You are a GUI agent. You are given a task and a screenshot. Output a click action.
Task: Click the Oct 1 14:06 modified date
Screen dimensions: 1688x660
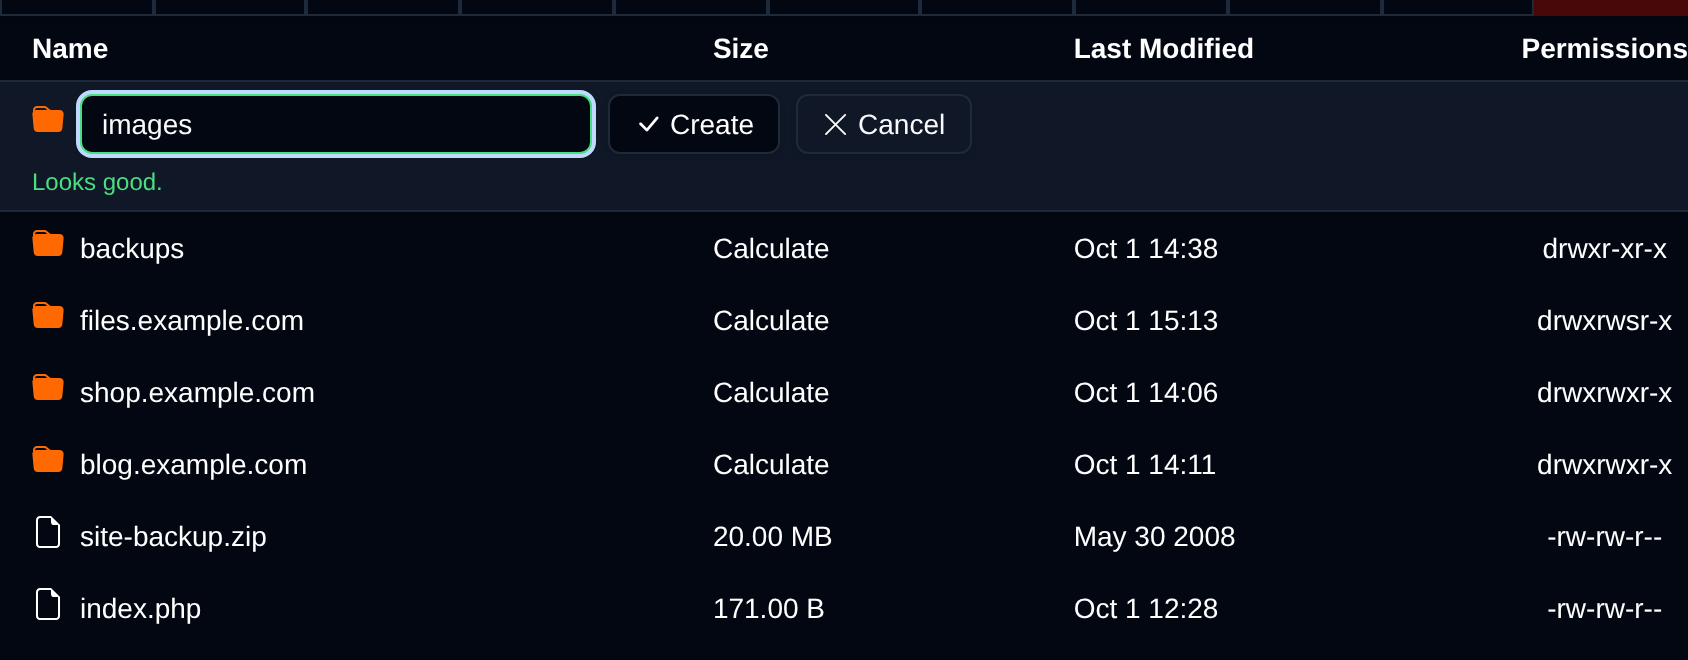(x=1146, y=393)
